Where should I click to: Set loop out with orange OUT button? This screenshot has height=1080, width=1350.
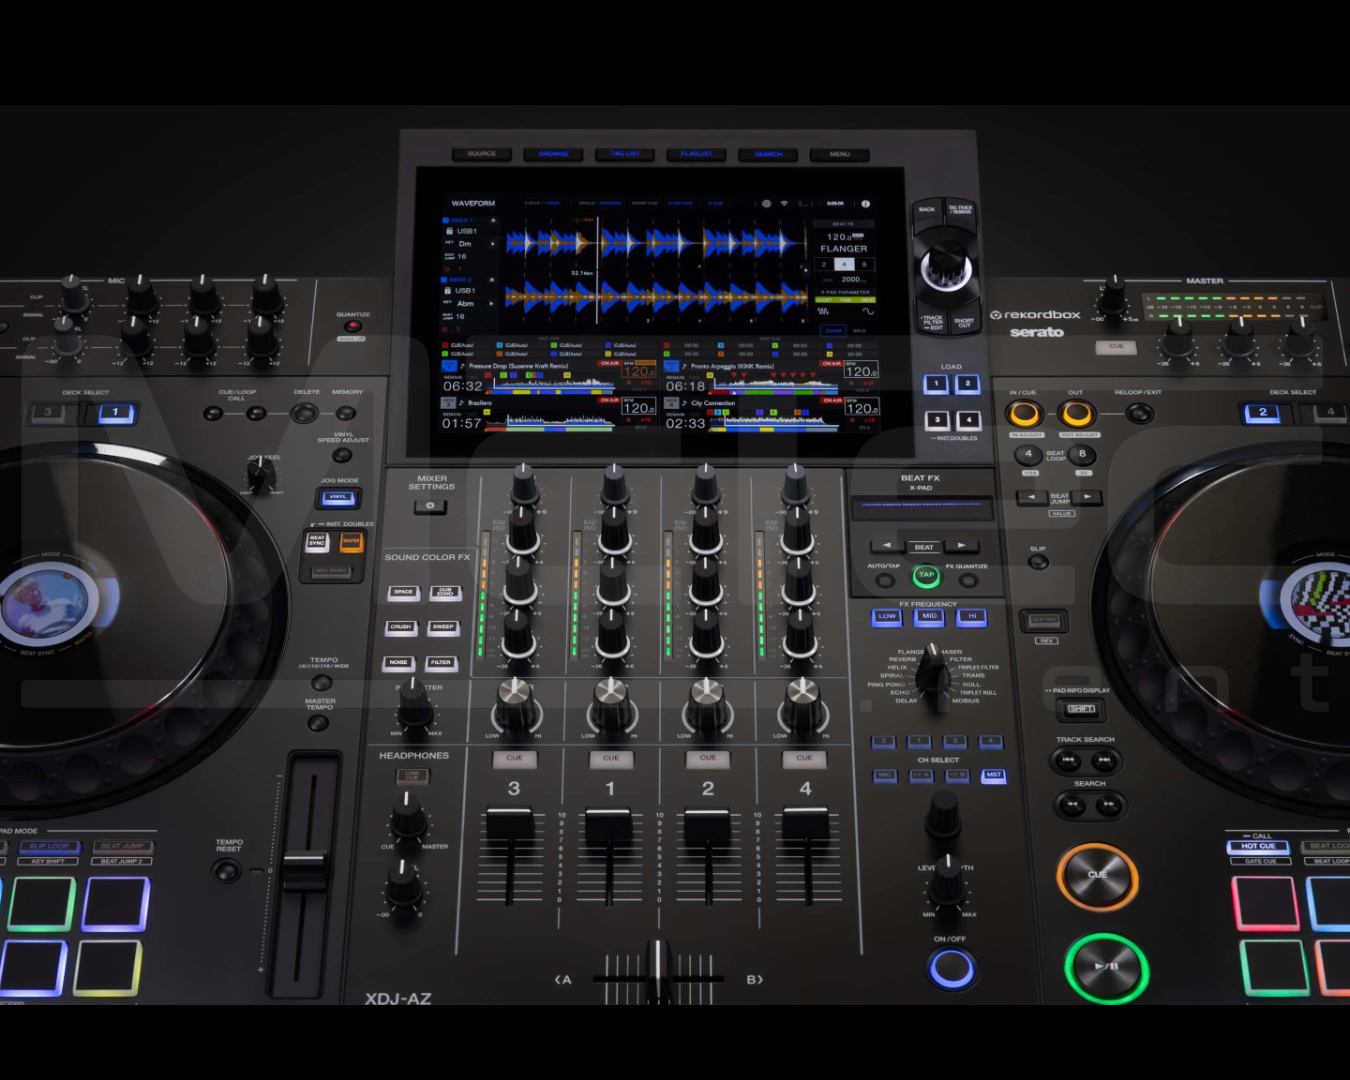tap(1077, 413)
